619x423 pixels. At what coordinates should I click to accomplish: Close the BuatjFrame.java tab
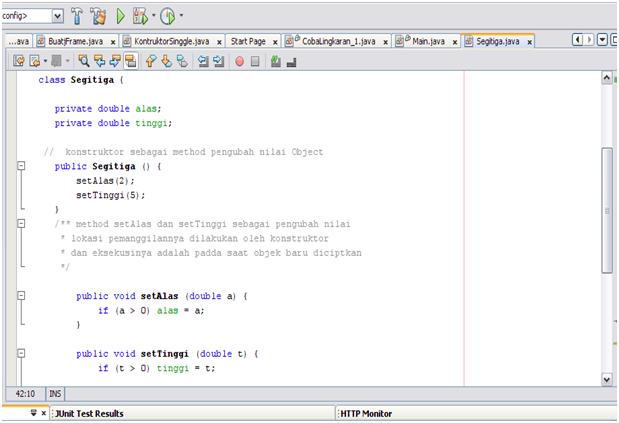pyautogui.click(x=113, y=42)
